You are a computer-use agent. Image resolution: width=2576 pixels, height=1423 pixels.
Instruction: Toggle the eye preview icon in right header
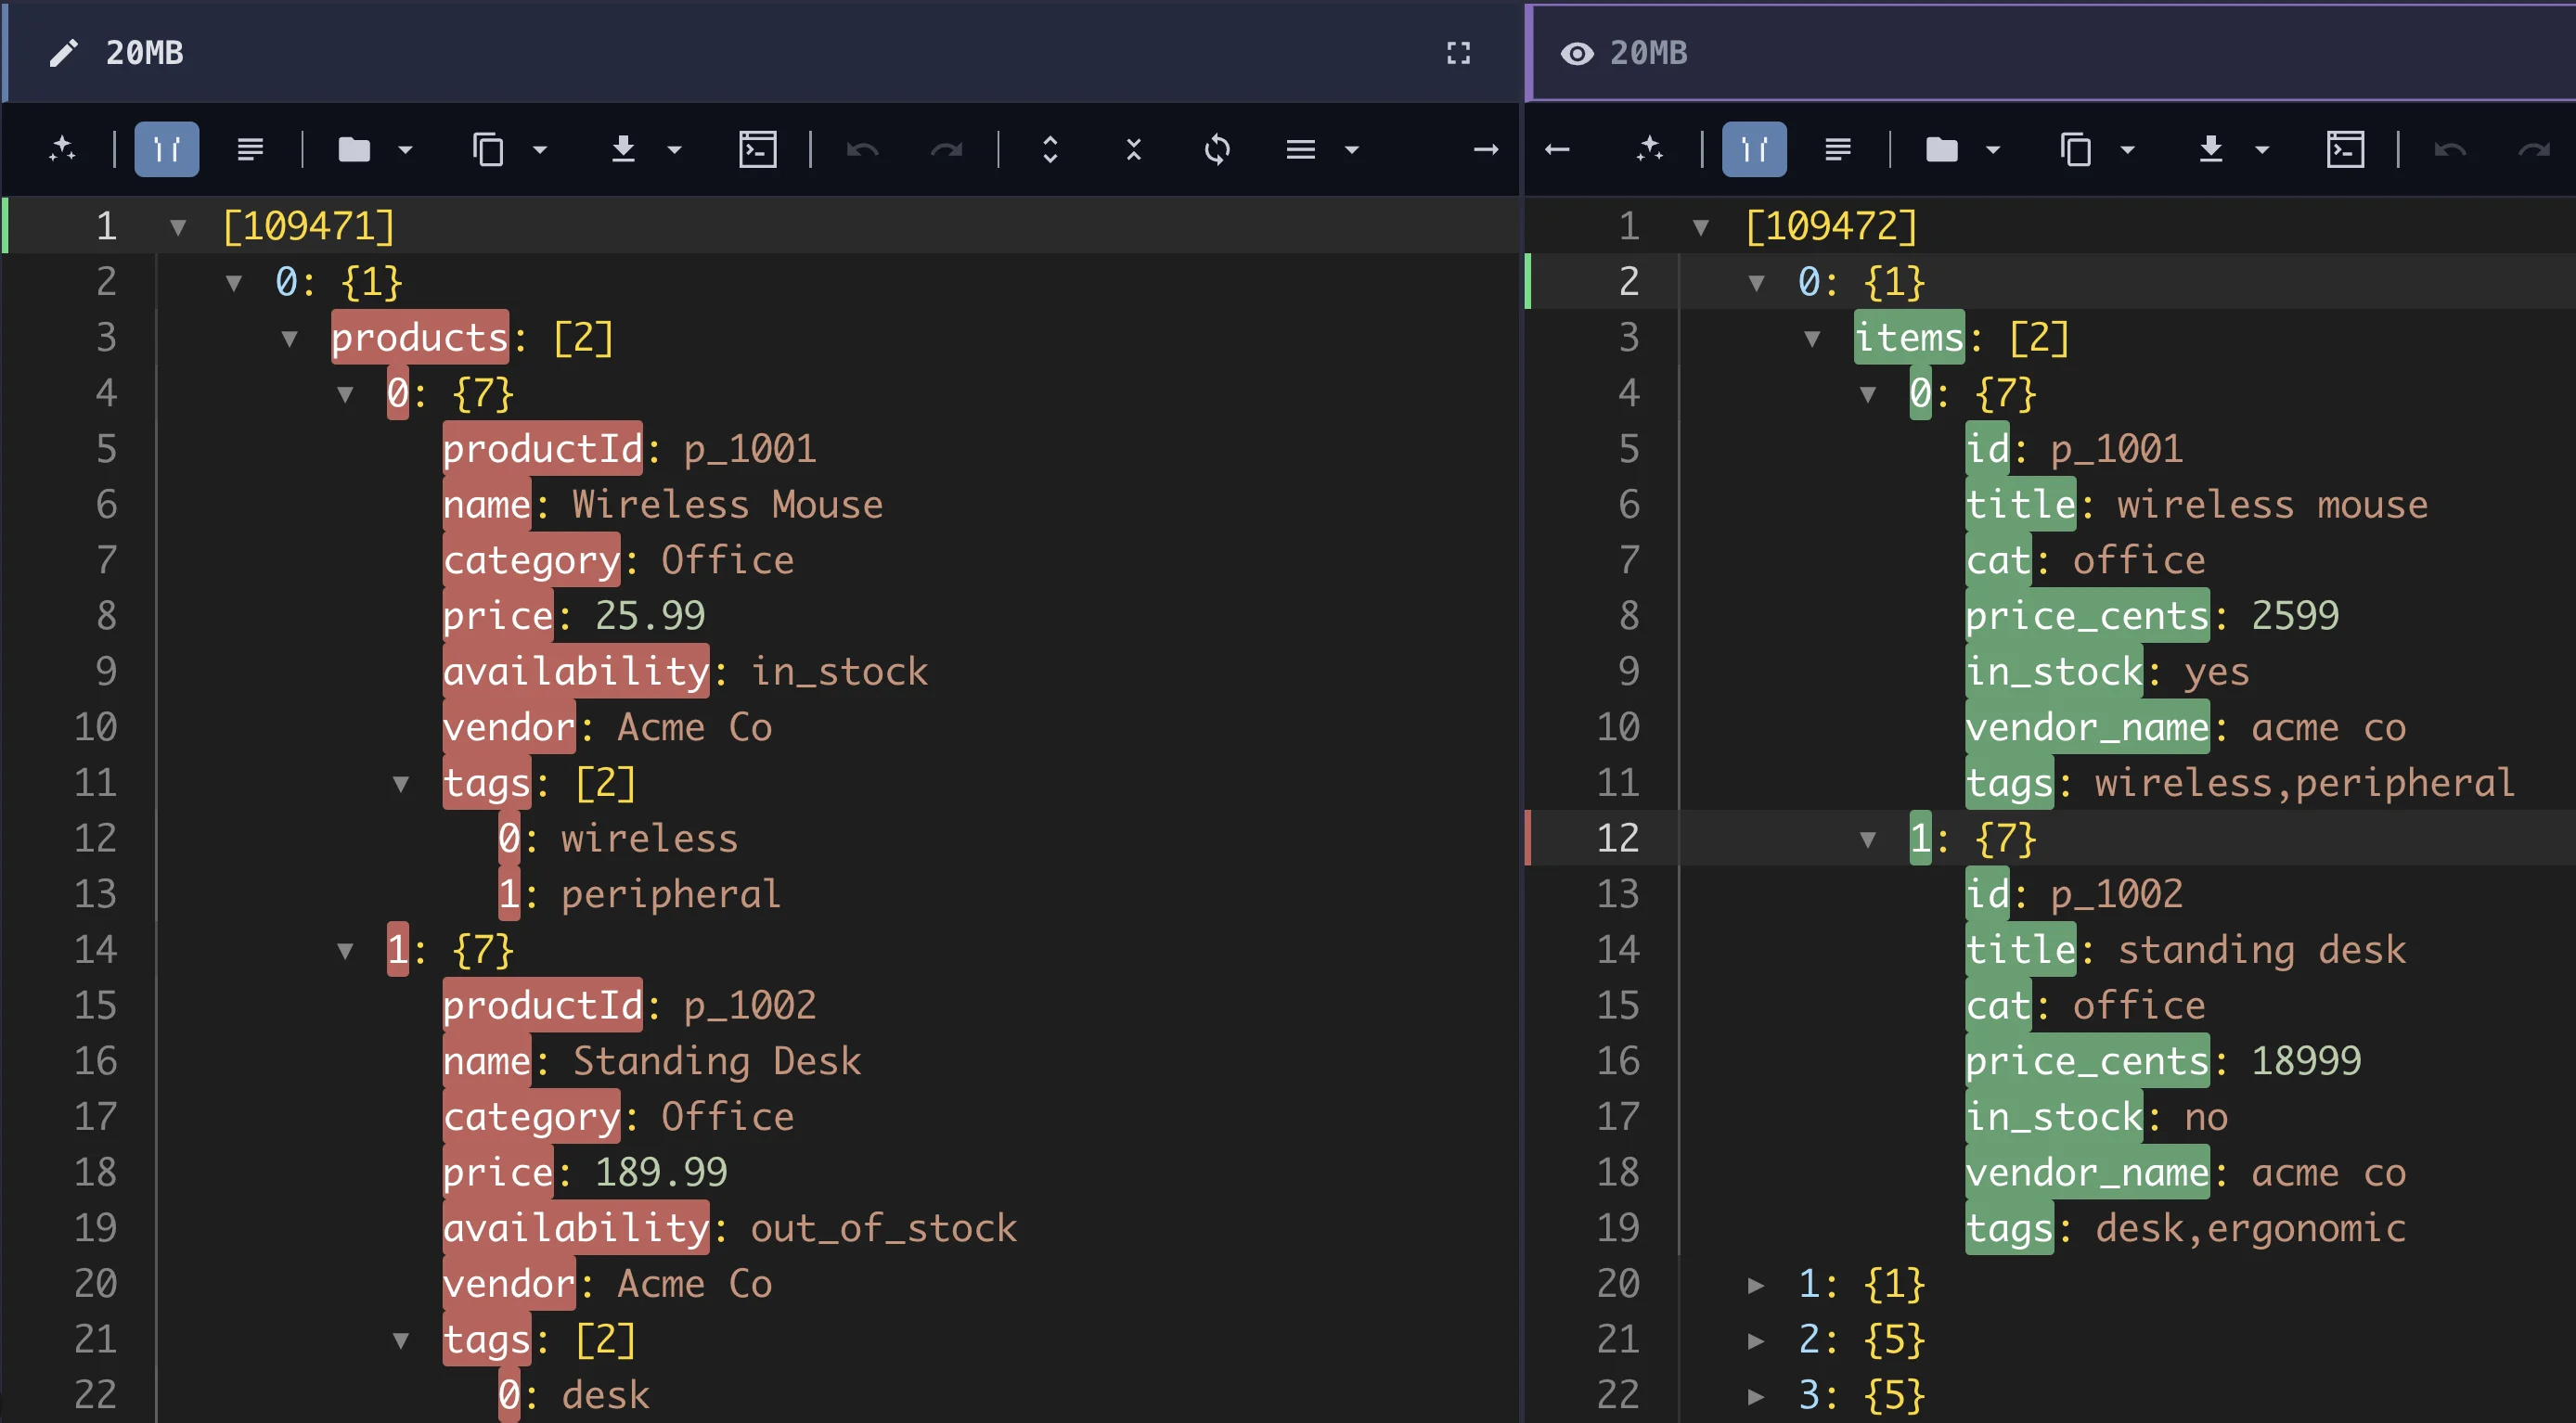pos(1580,53)
